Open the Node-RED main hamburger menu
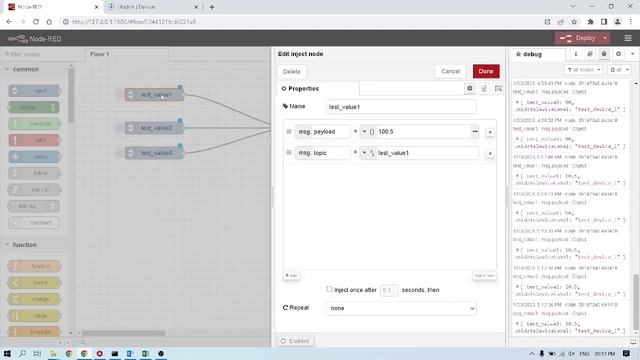The width and height of the screenshot is (640, 360). 628,38
